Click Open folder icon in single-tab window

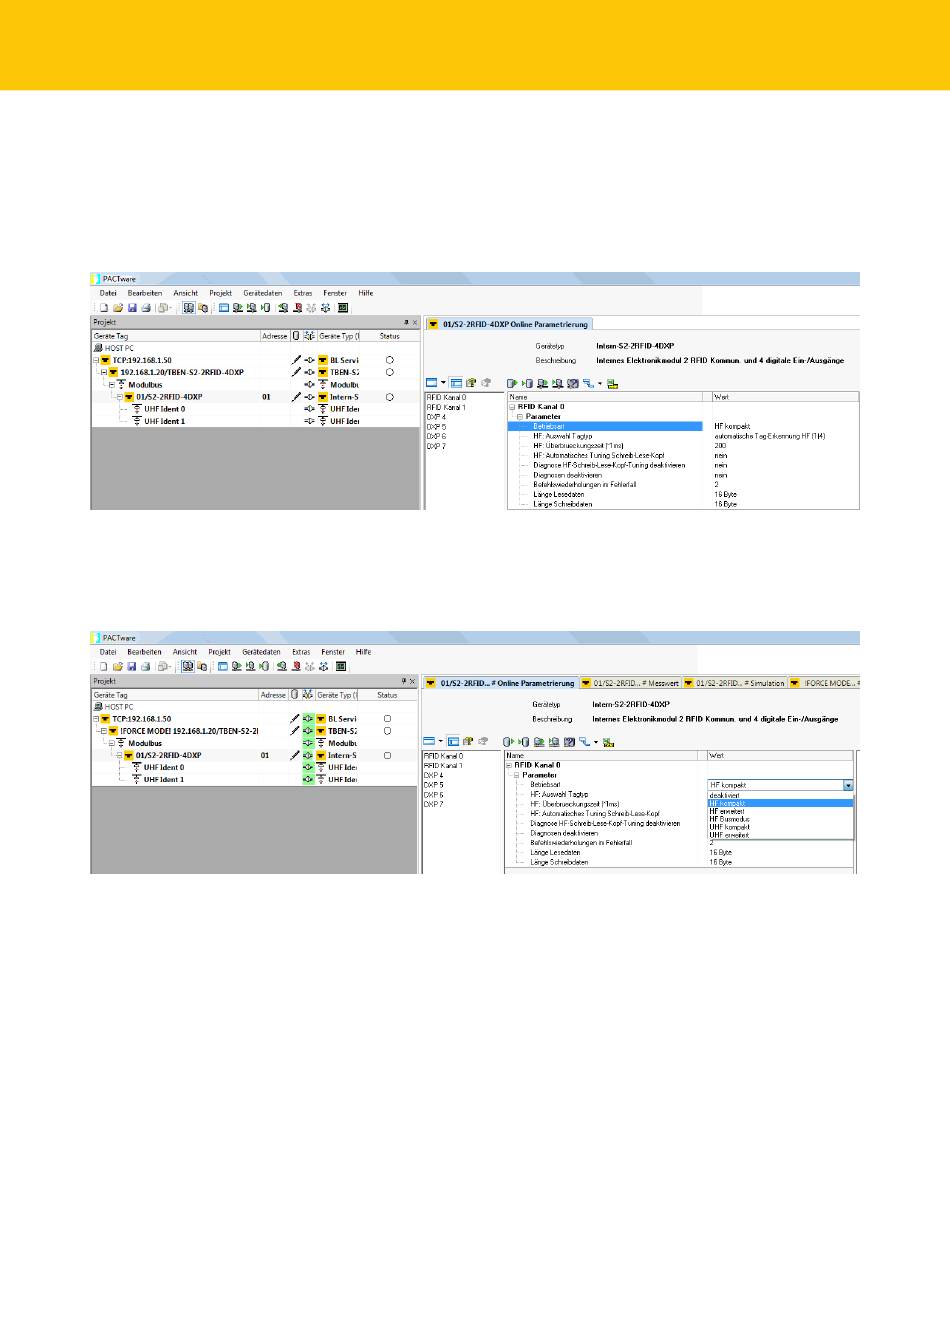(x=118, y=308)
